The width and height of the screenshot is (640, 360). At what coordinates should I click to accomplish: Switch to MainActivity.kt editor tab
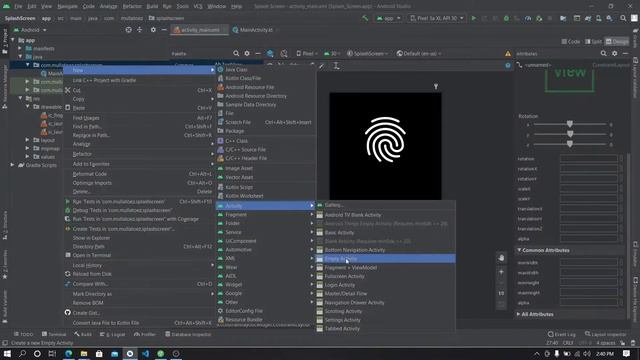[255, 30]
